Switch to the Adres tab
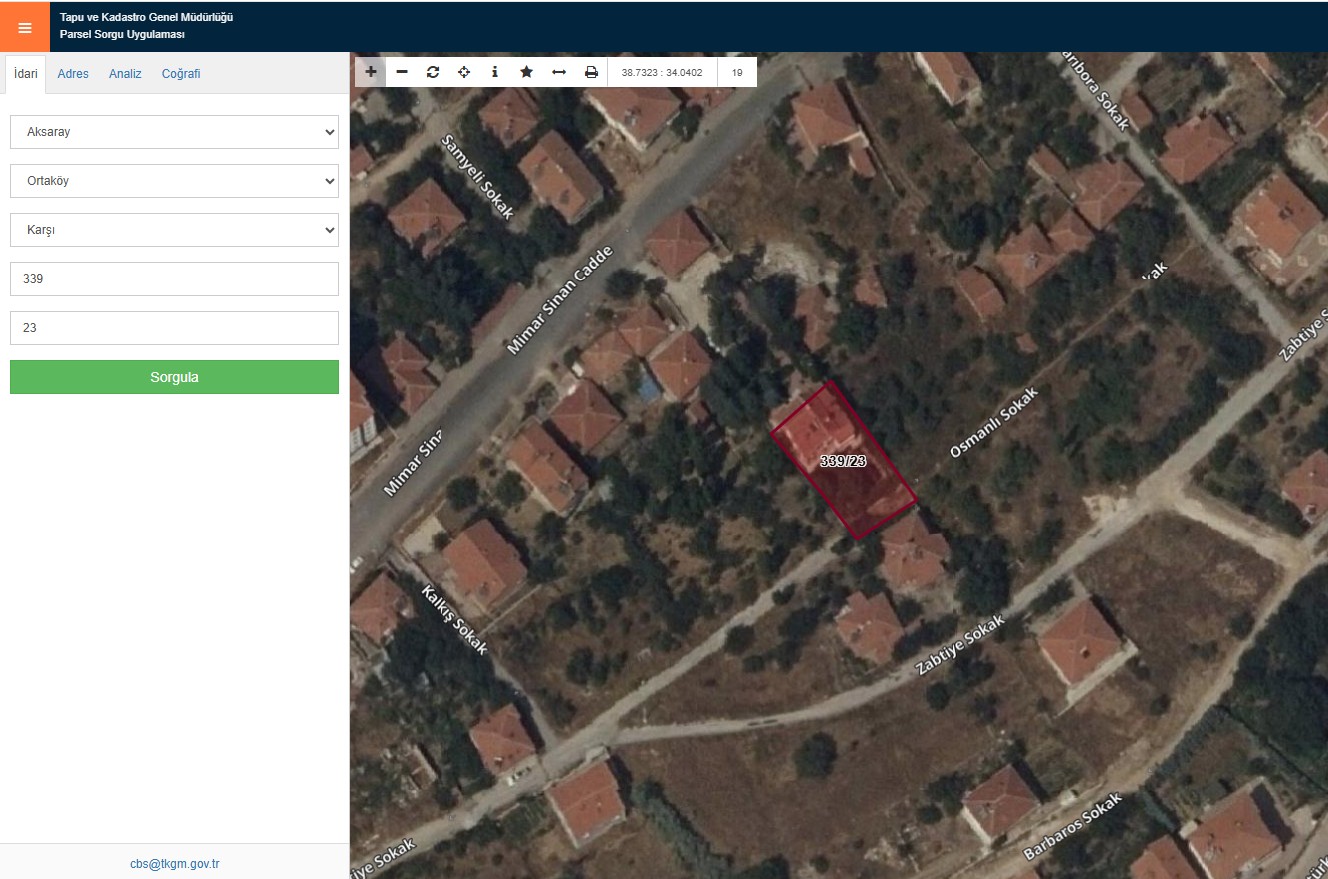Screen dimensions: 1328x879 (73, 74)
